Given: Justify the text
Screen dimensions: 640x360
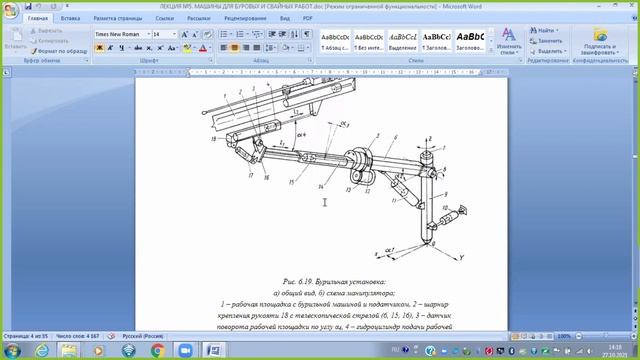Looking at the screenshot, I should pos(257,48).
